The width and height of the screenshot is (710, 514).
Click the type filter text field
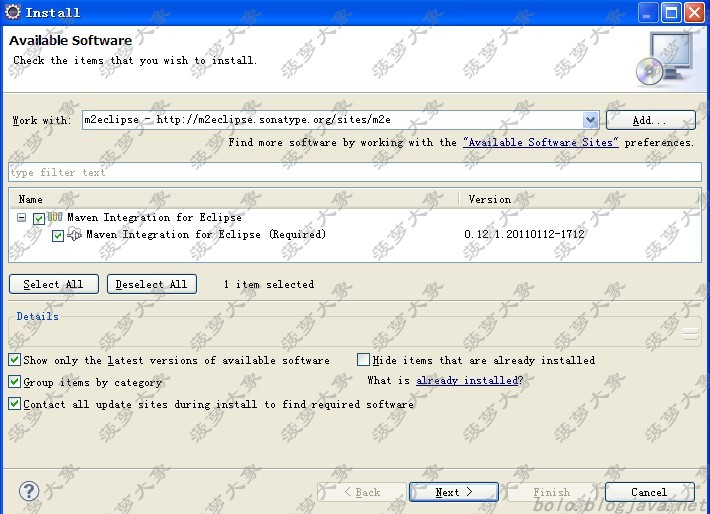(355, 172)
